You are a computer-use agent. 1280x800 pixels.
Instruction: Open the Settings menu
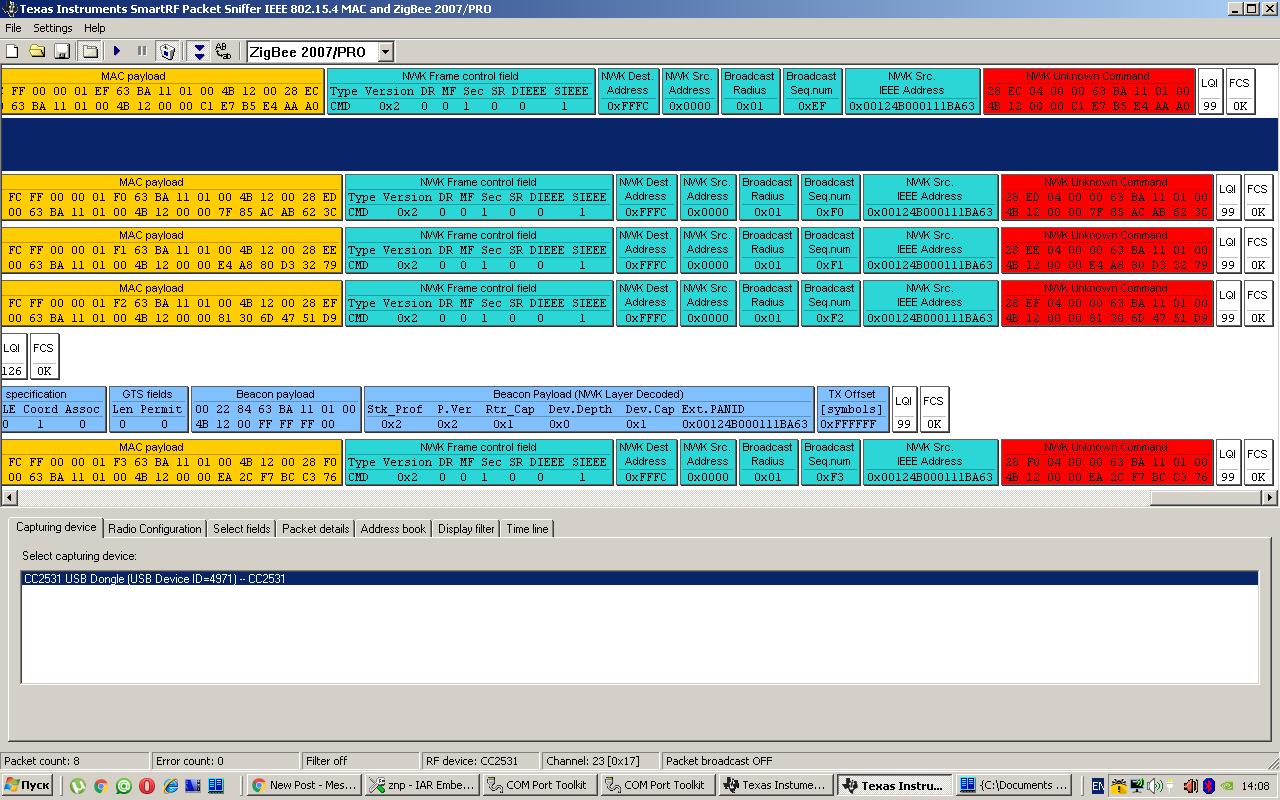[x=53, y=28]
